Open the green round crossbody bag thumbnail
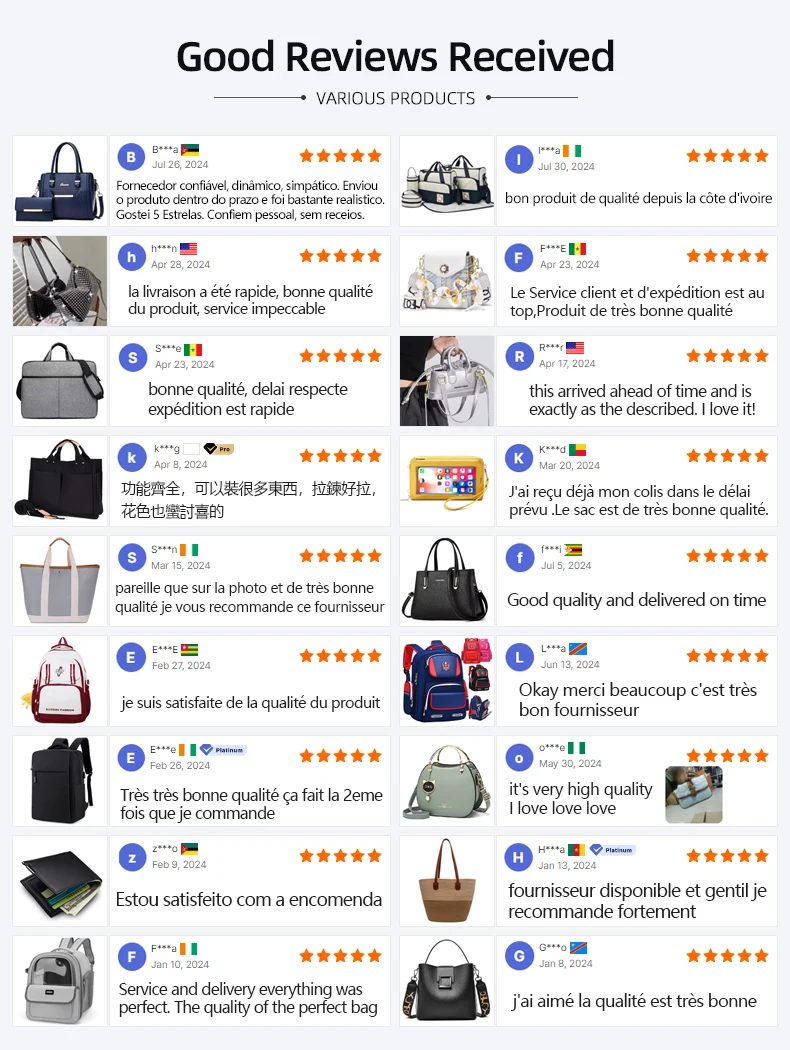This screenshot has width=790, height=1050. (x=447, y=781)
